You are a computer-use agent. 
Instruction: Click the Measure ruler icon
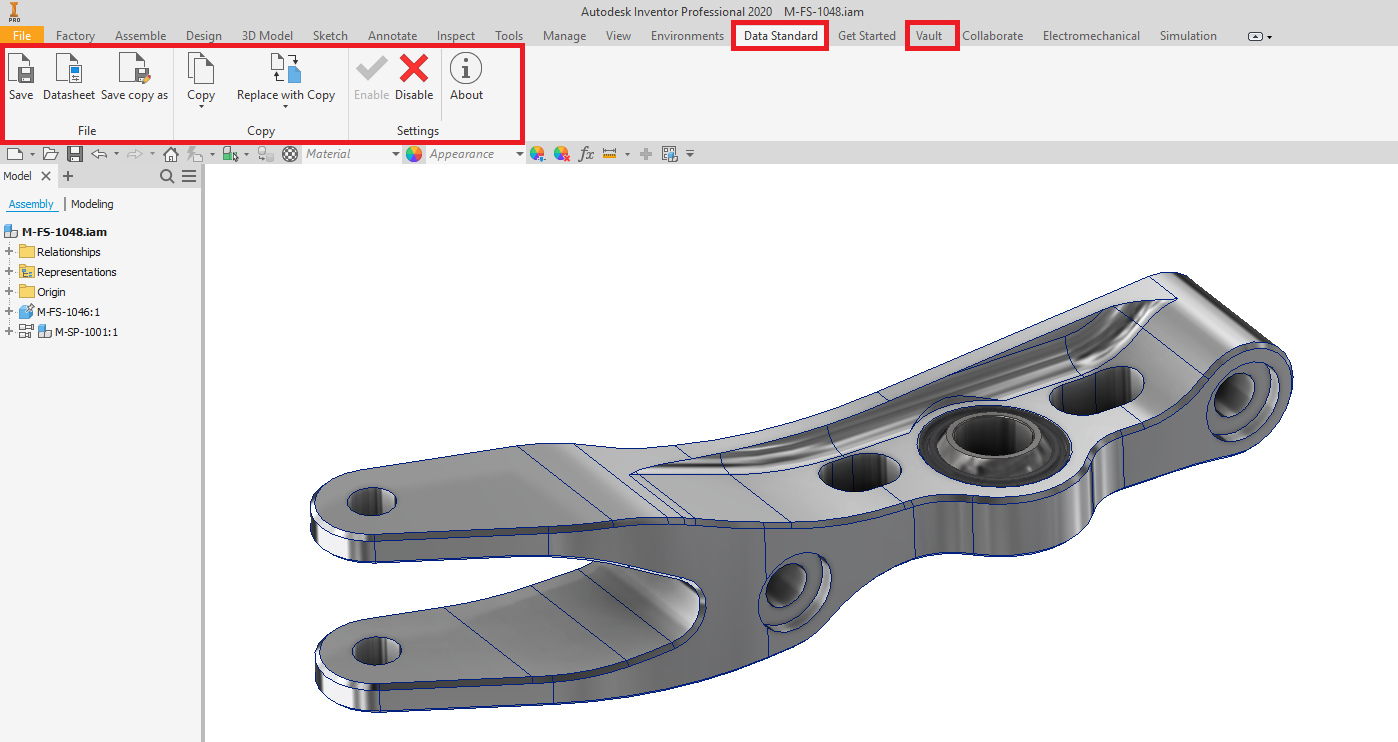[609, 154]
